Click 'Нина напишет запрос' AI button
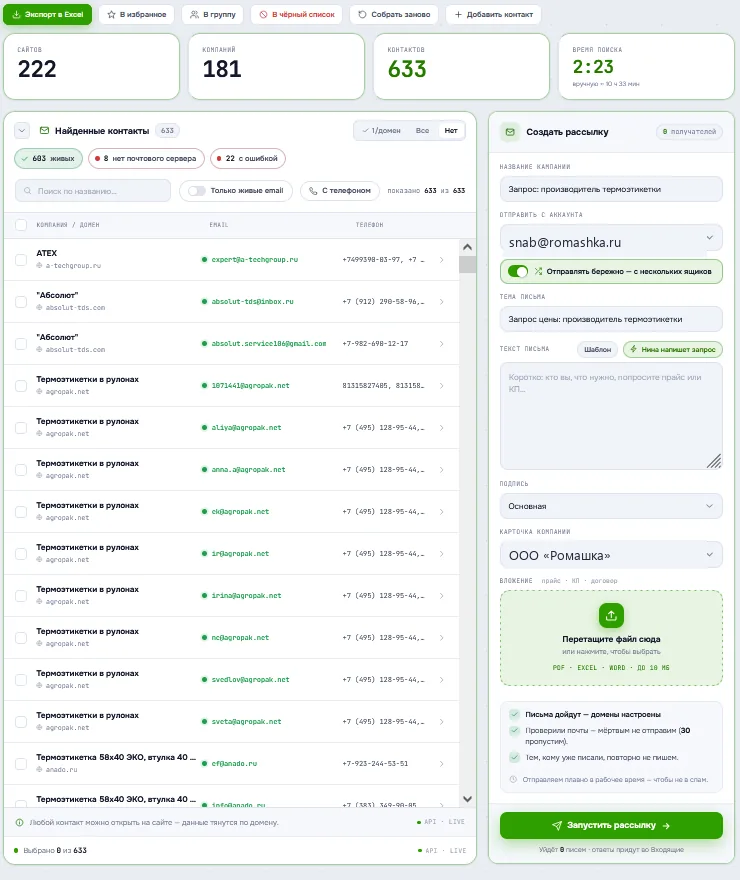The image size is (740, 880). pos(673,350)
